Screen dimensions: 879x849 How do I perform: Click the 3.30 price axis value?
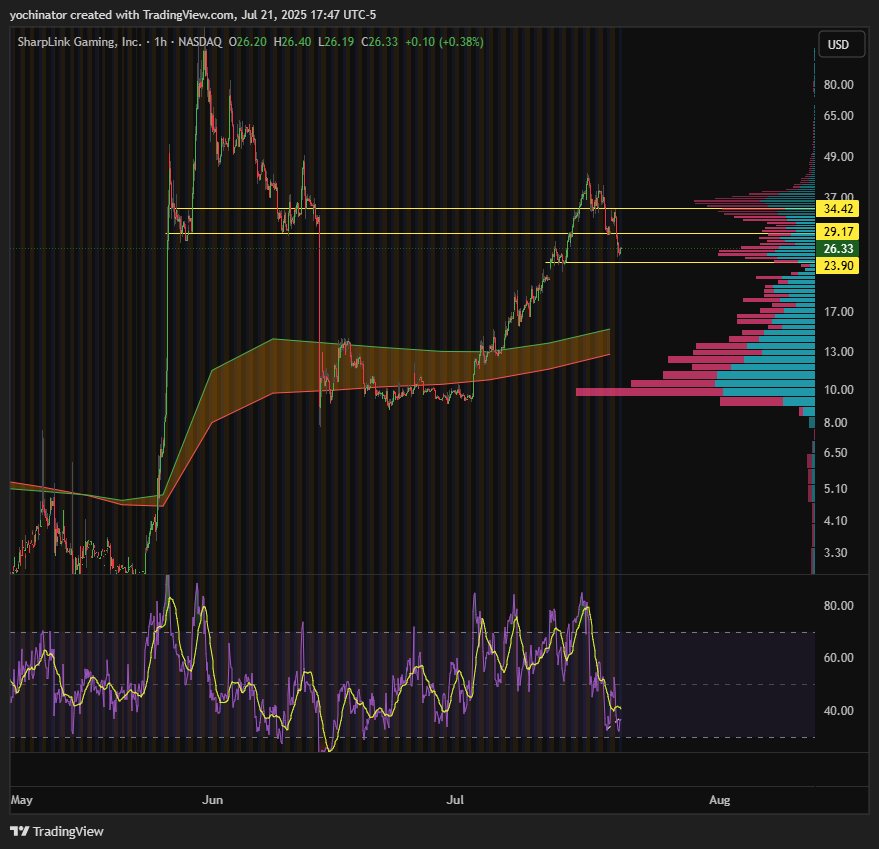pyautogui.click(x=835, y=553)
